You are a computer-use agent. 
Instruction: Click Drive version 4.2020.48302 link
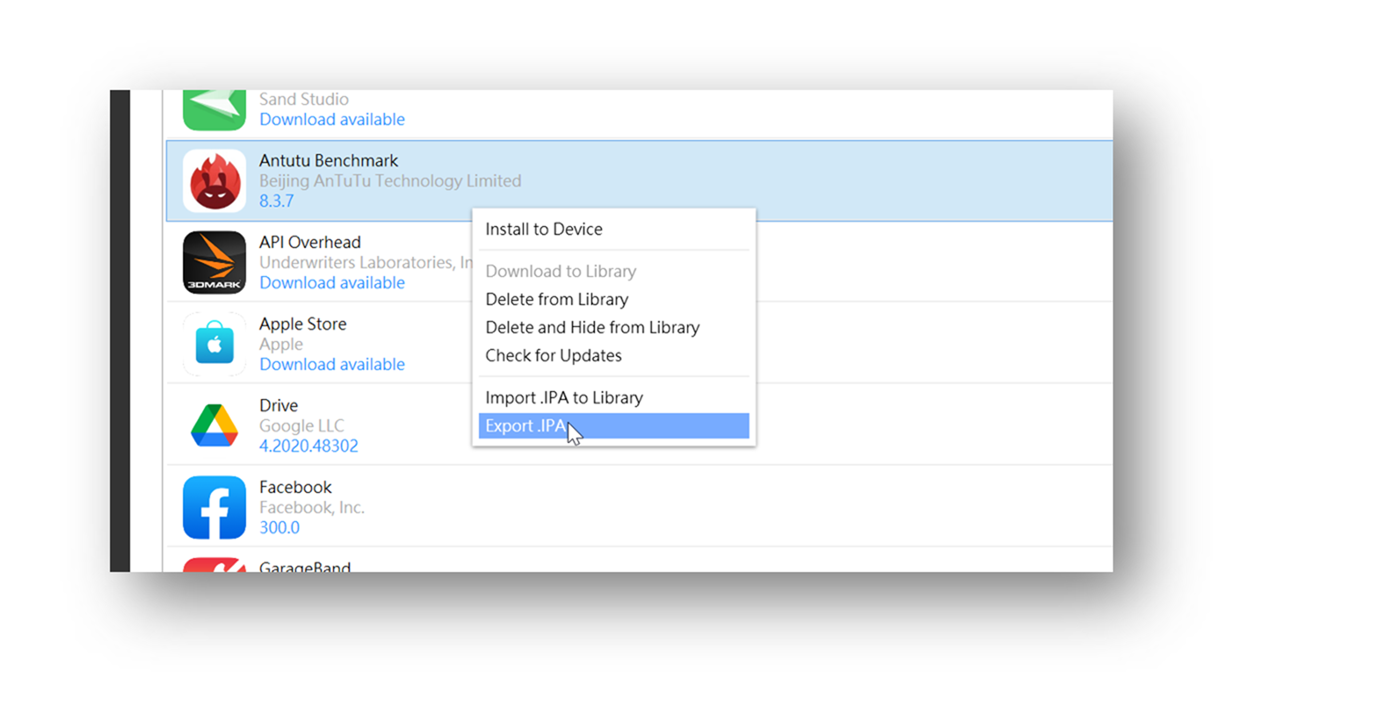click(308, 446)
